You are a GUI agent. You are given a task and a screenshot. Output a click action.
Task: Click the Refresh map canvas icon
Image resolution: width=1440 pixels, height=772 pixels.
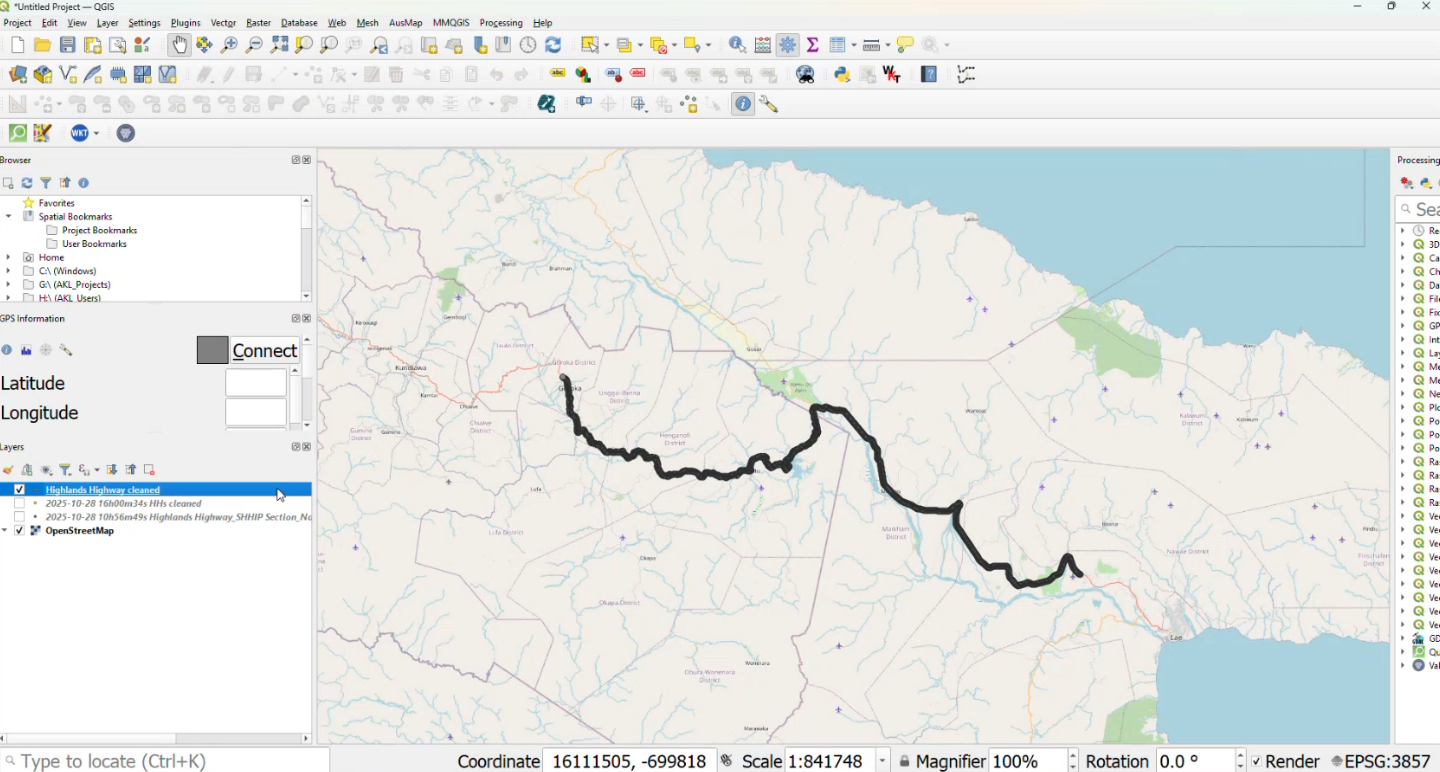point(553,45)
